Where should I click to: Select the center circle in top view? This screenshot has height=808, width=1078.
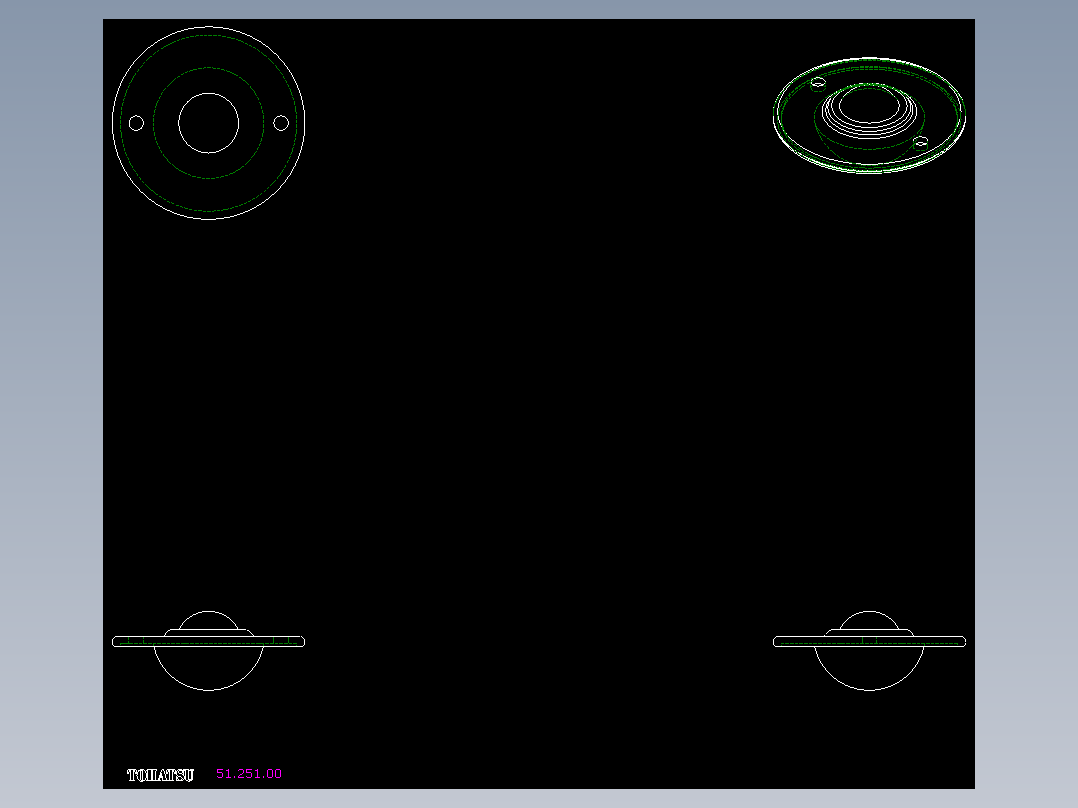(x=208, y=123)
